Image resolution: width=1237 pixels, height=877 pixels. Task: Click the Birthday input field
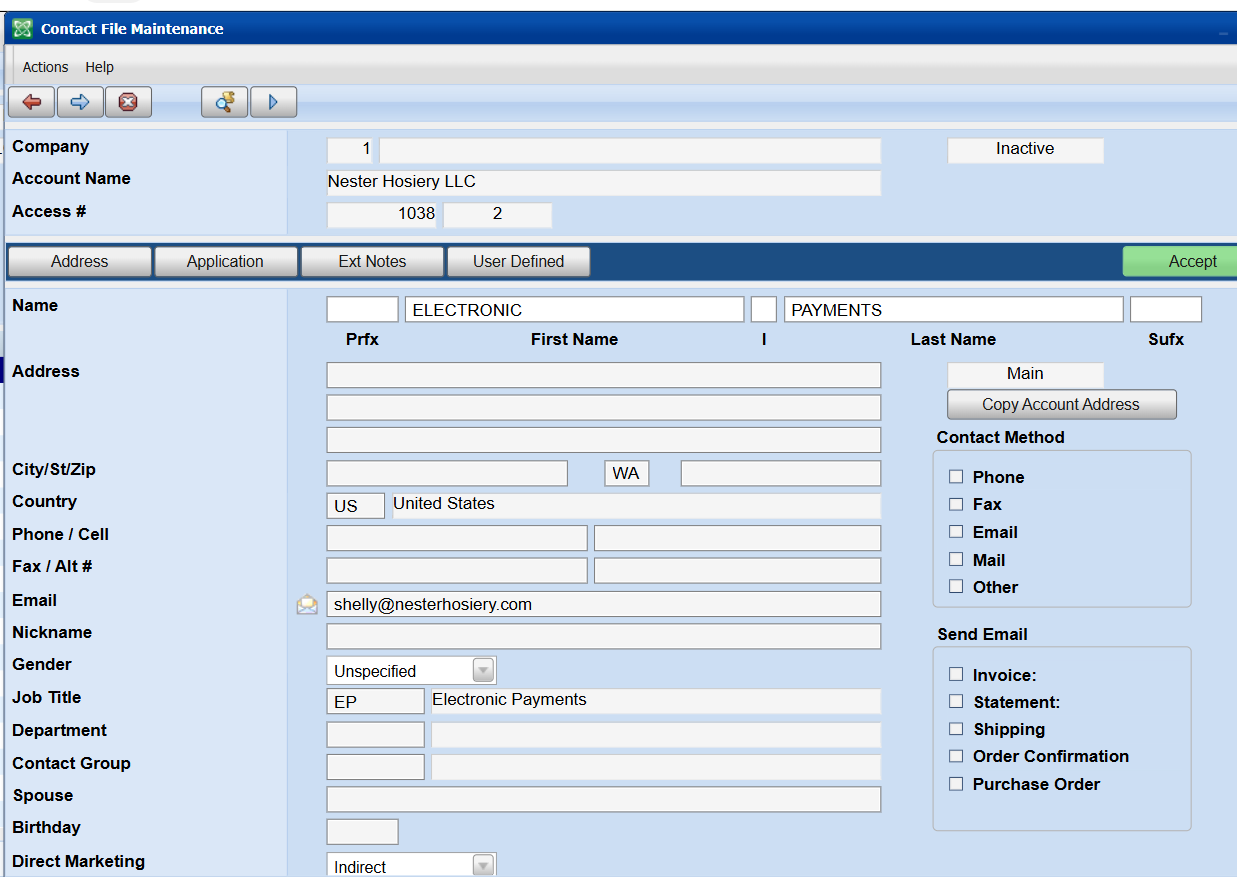point(362,832)
